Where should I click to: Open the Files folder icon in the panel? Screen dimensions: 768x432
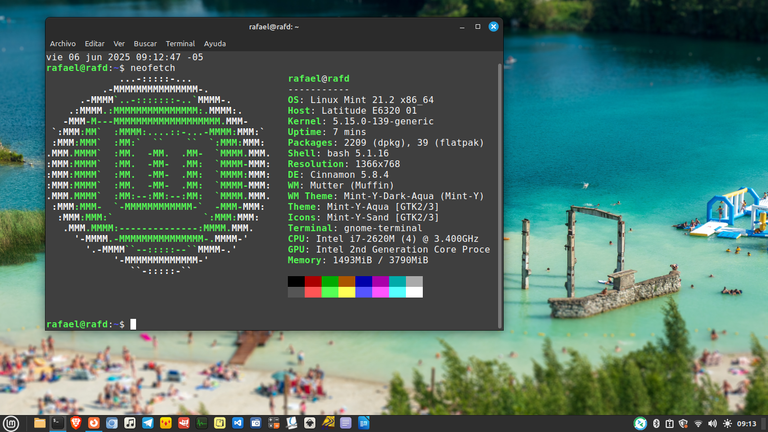point(40,423)
